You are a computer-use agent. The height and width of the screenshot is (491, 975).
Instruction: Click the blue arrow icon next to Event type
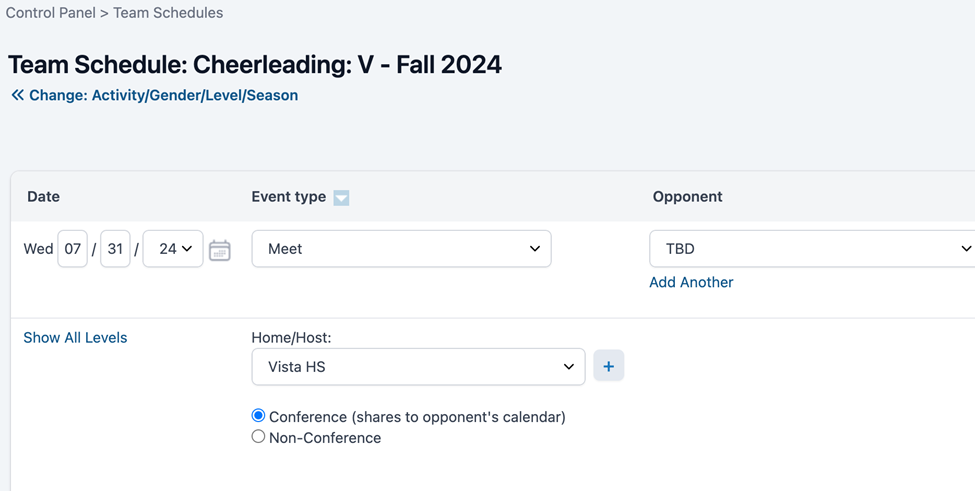(341, 198)
